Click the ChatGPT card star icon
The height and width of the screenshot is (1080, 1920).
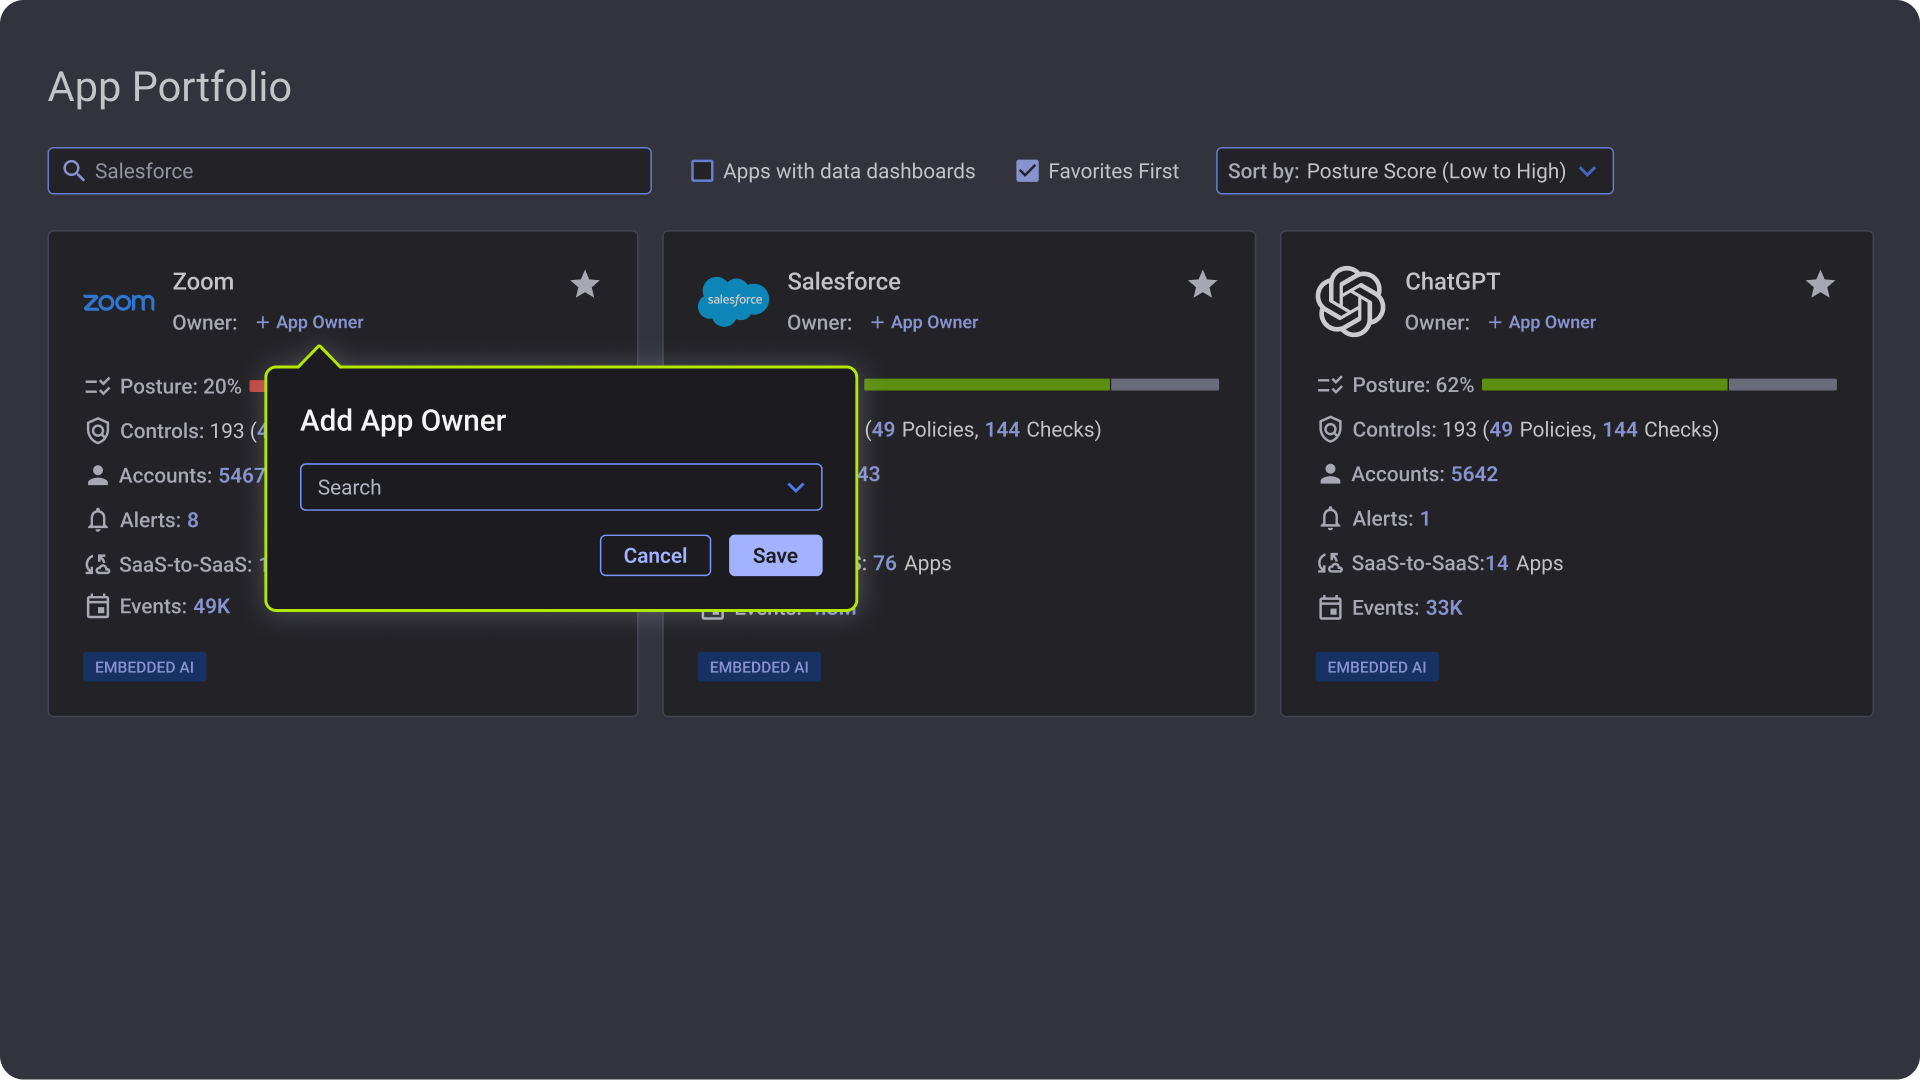(1820, 285)
